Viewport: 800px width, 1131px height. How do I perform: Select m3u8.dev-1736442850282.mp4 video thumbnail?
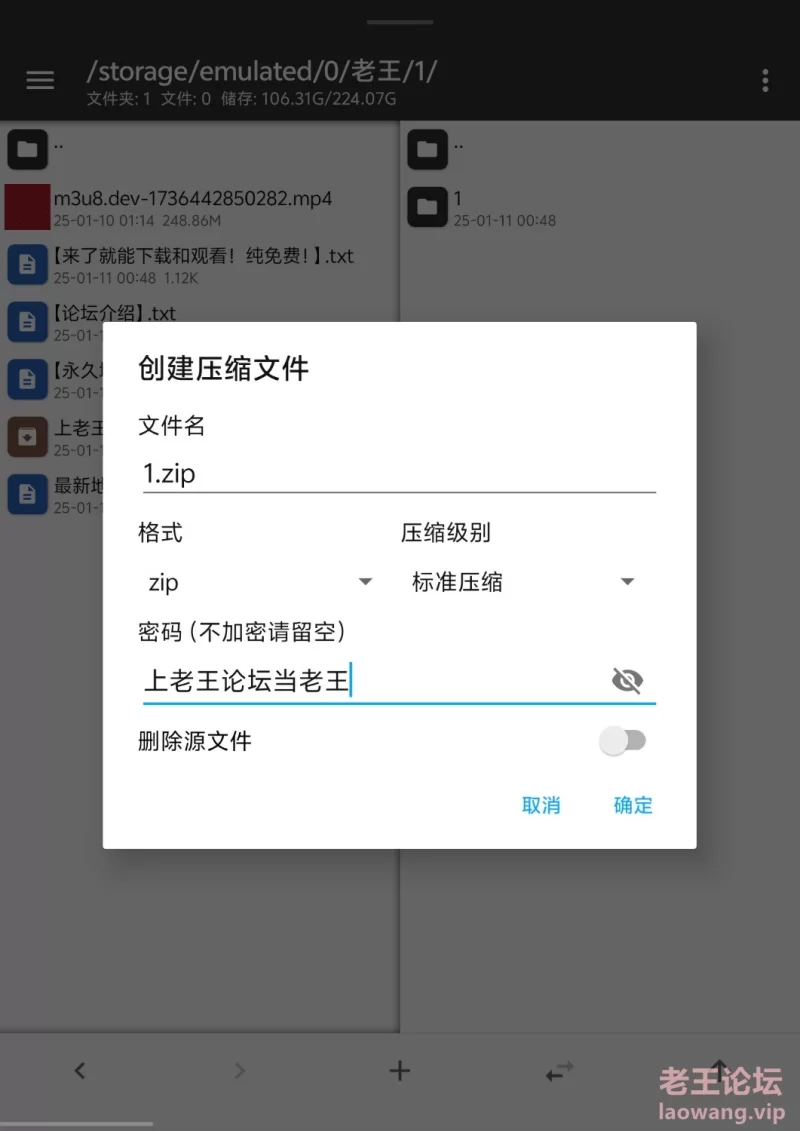pyautogui.click(x=27, y=207)
